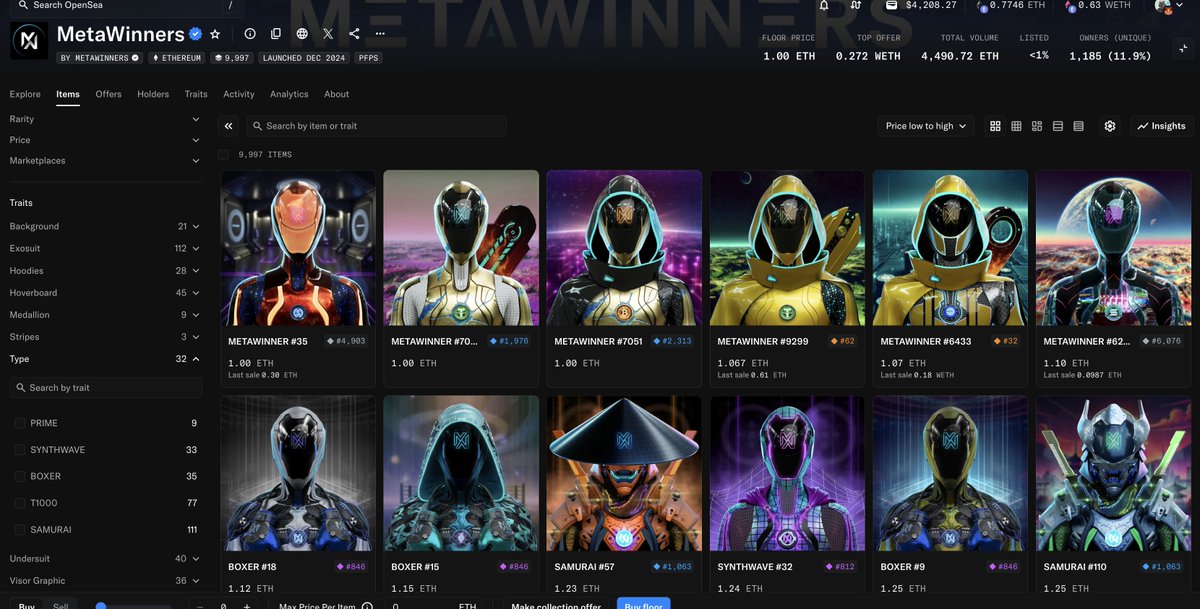Select the mosaic grid view
The height and width of the screenshot is (609, 1200).
(x=1037, y=126)
